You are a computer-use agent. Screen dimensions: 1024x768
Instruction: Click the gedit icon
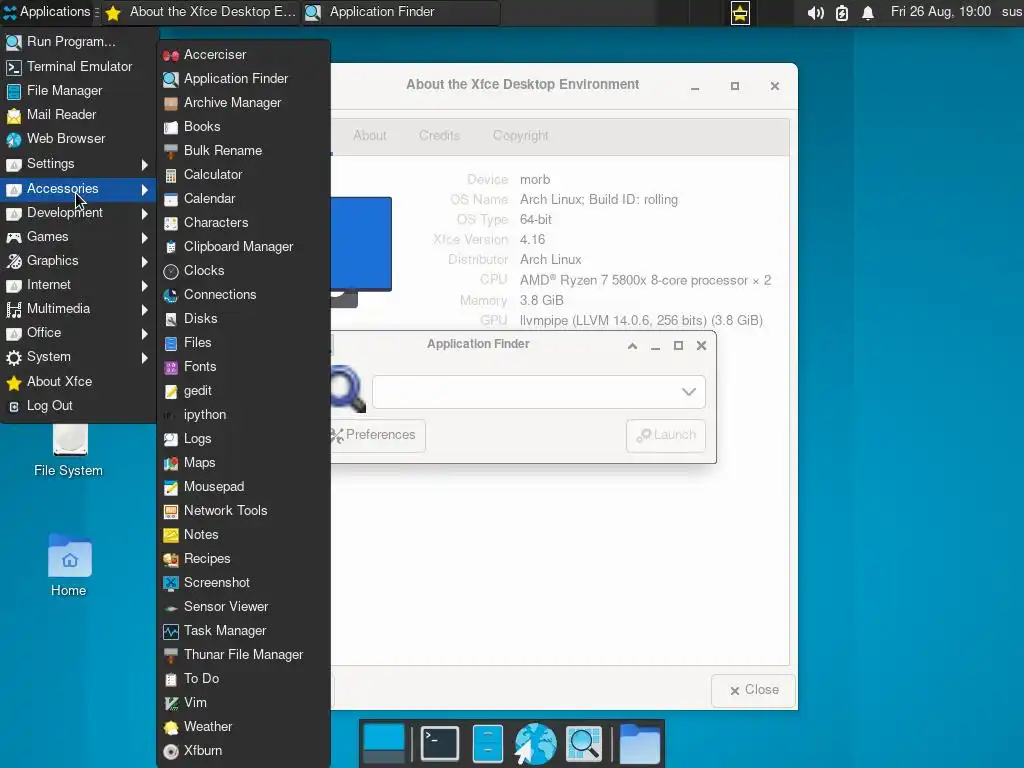click(x=170, y=391)
